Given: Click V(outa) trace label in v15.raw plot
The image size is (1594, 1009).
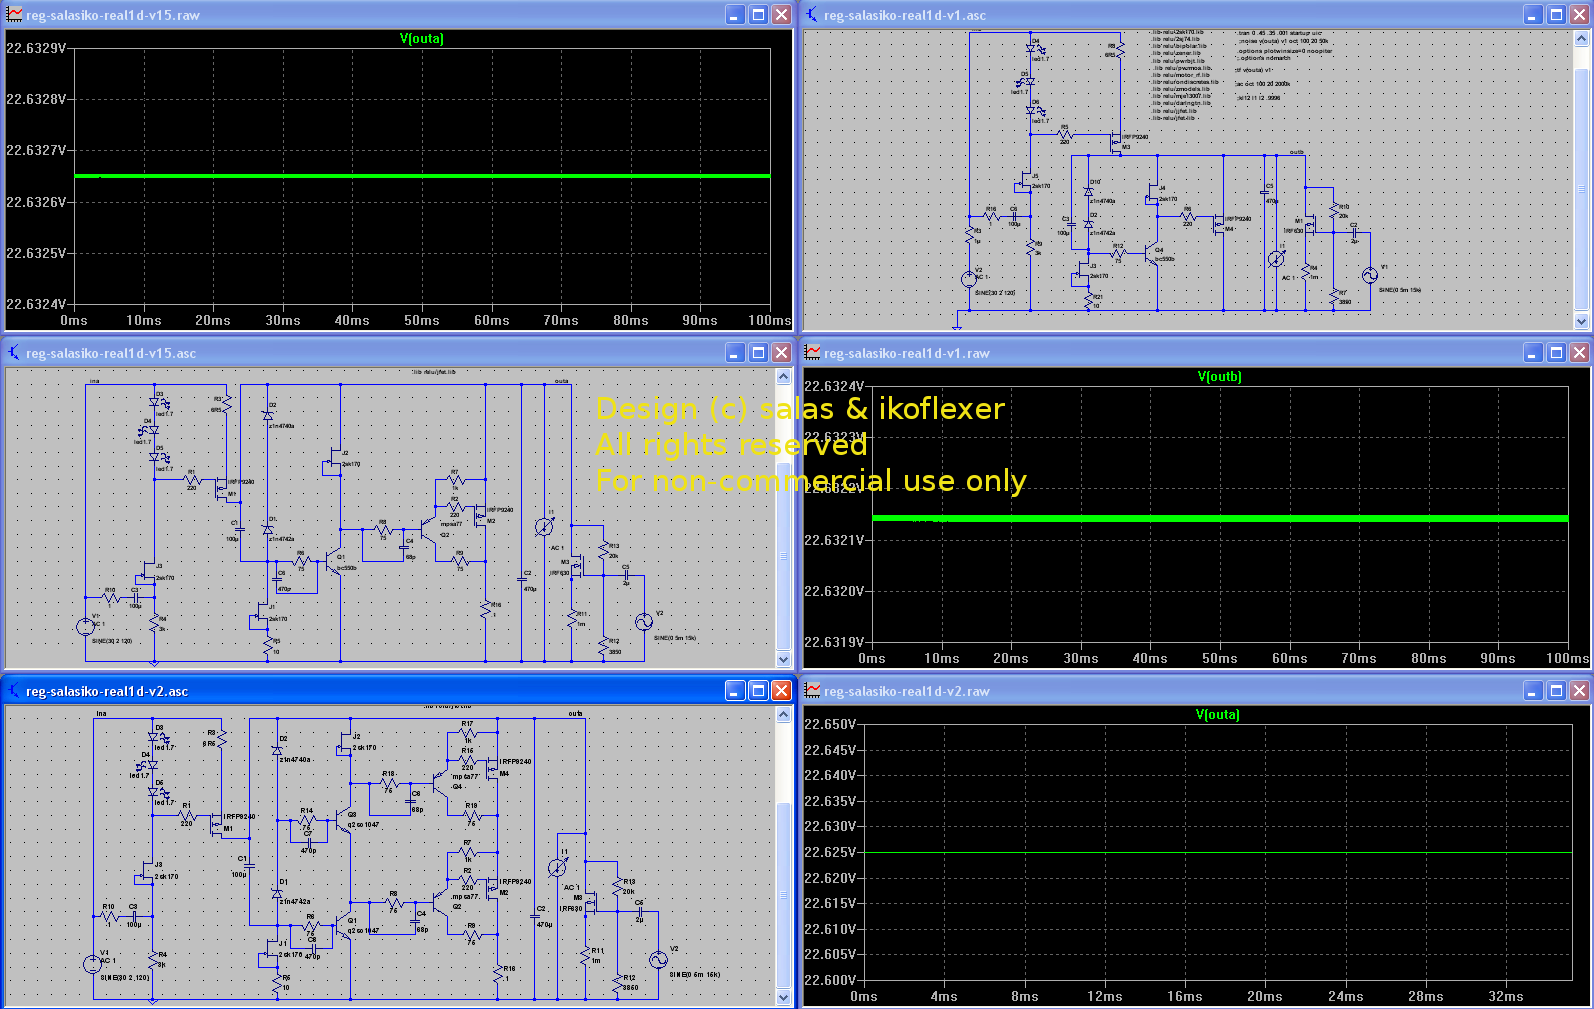Looking at the screenshot, I should coord(421,39).
